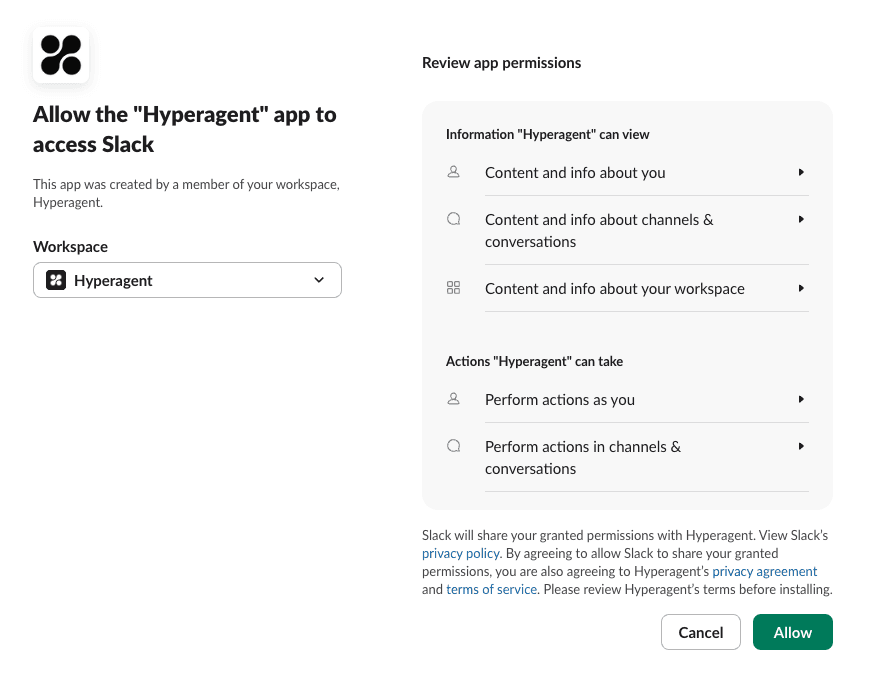Expand arrow for Content and info about you
This screenshot has width=879, height=687.
tap(801, 172)
